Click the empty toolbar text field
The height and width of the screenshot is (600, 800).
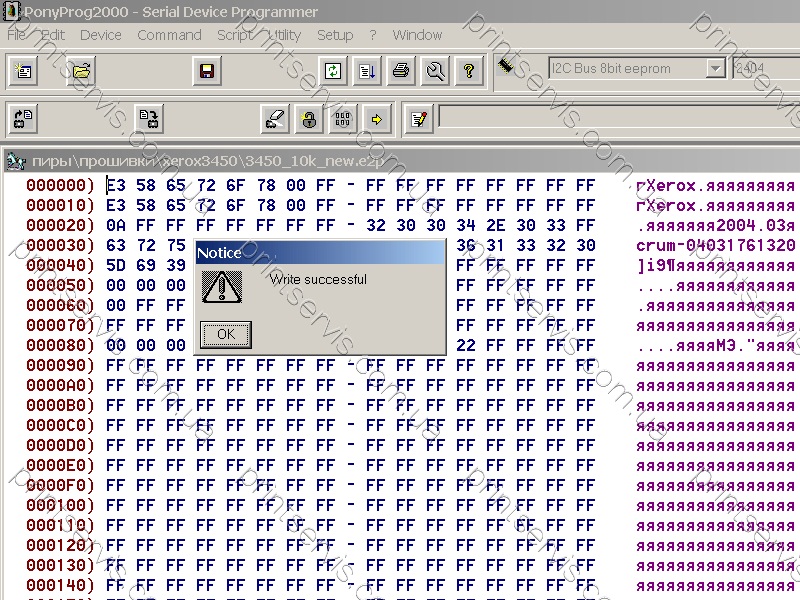[618, 117]
